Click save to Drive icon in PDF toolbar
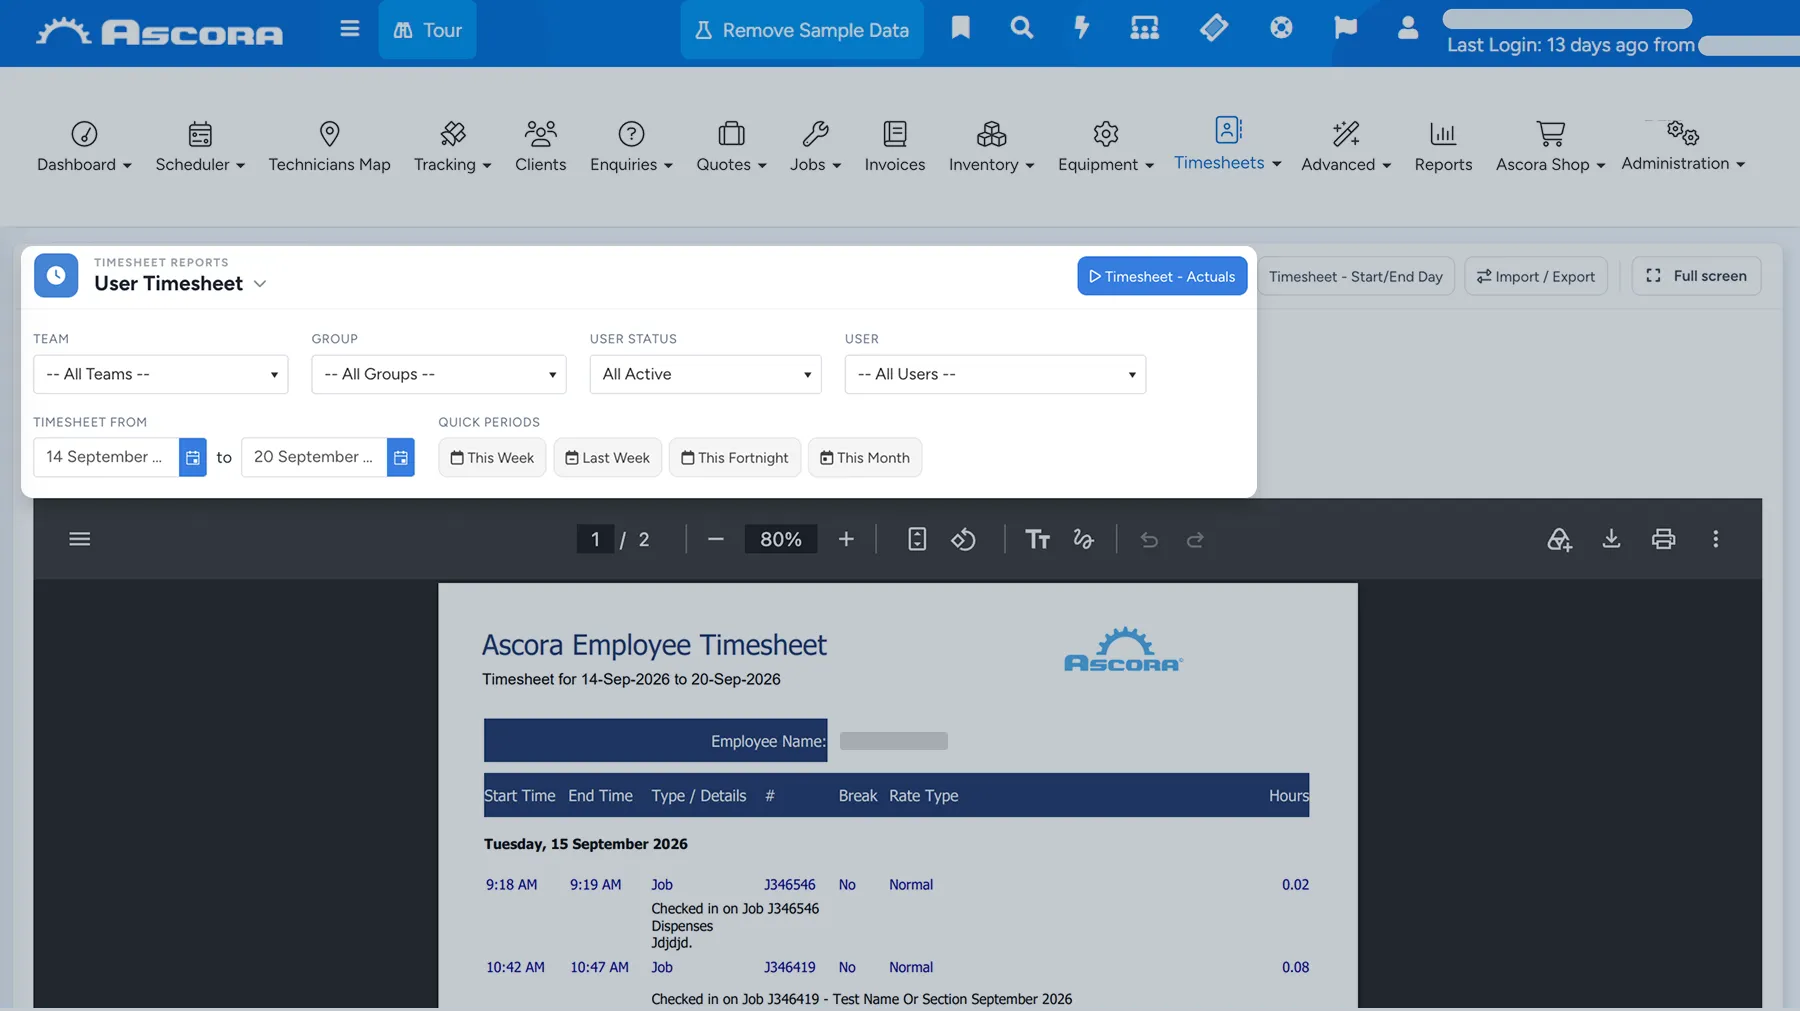1800x1011 pixels. [1559, 540]
